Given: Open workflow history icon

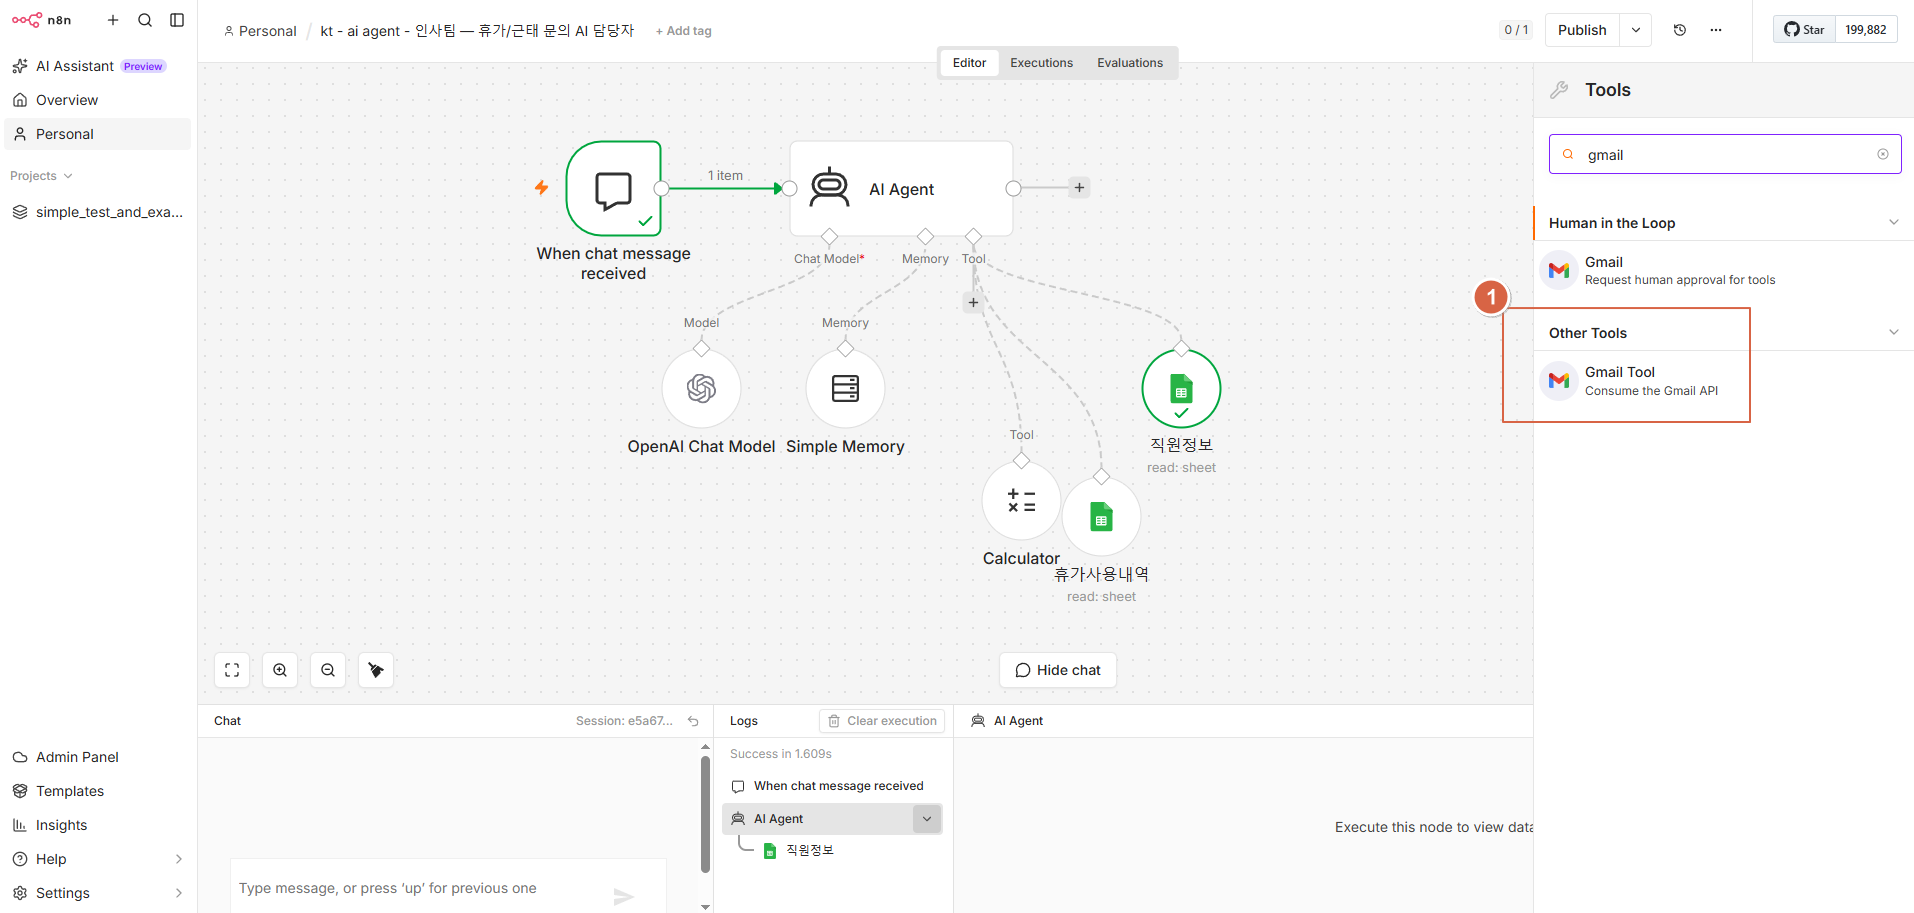Looking at the screenshot, I should [x=1680, y=30].
